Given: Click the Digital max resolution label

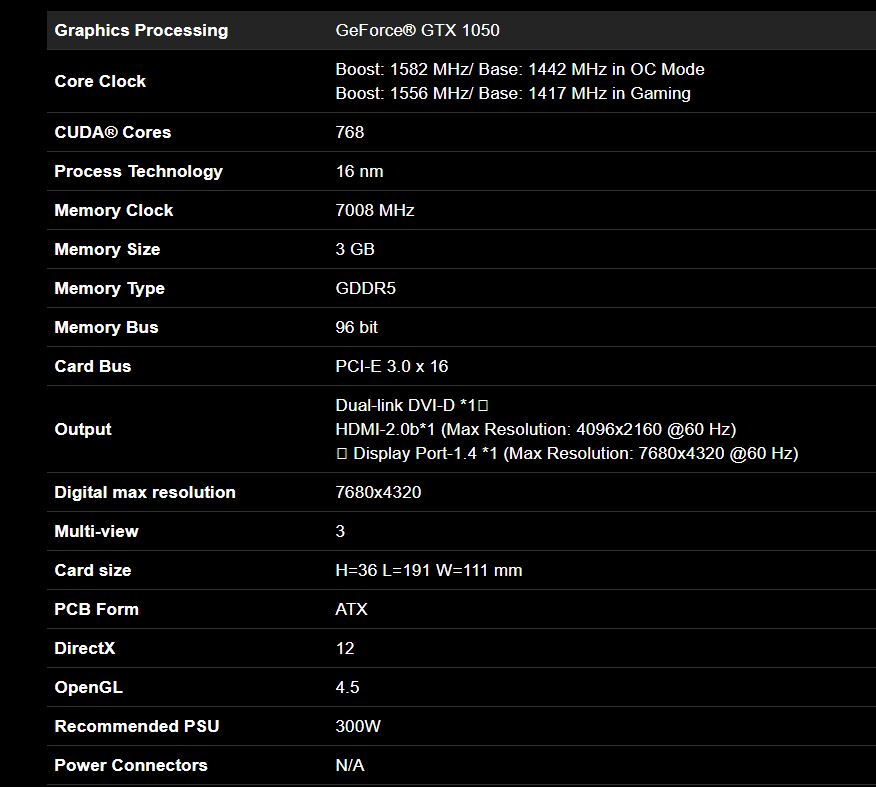Looking at the screenshot, I should click(145, 492).
